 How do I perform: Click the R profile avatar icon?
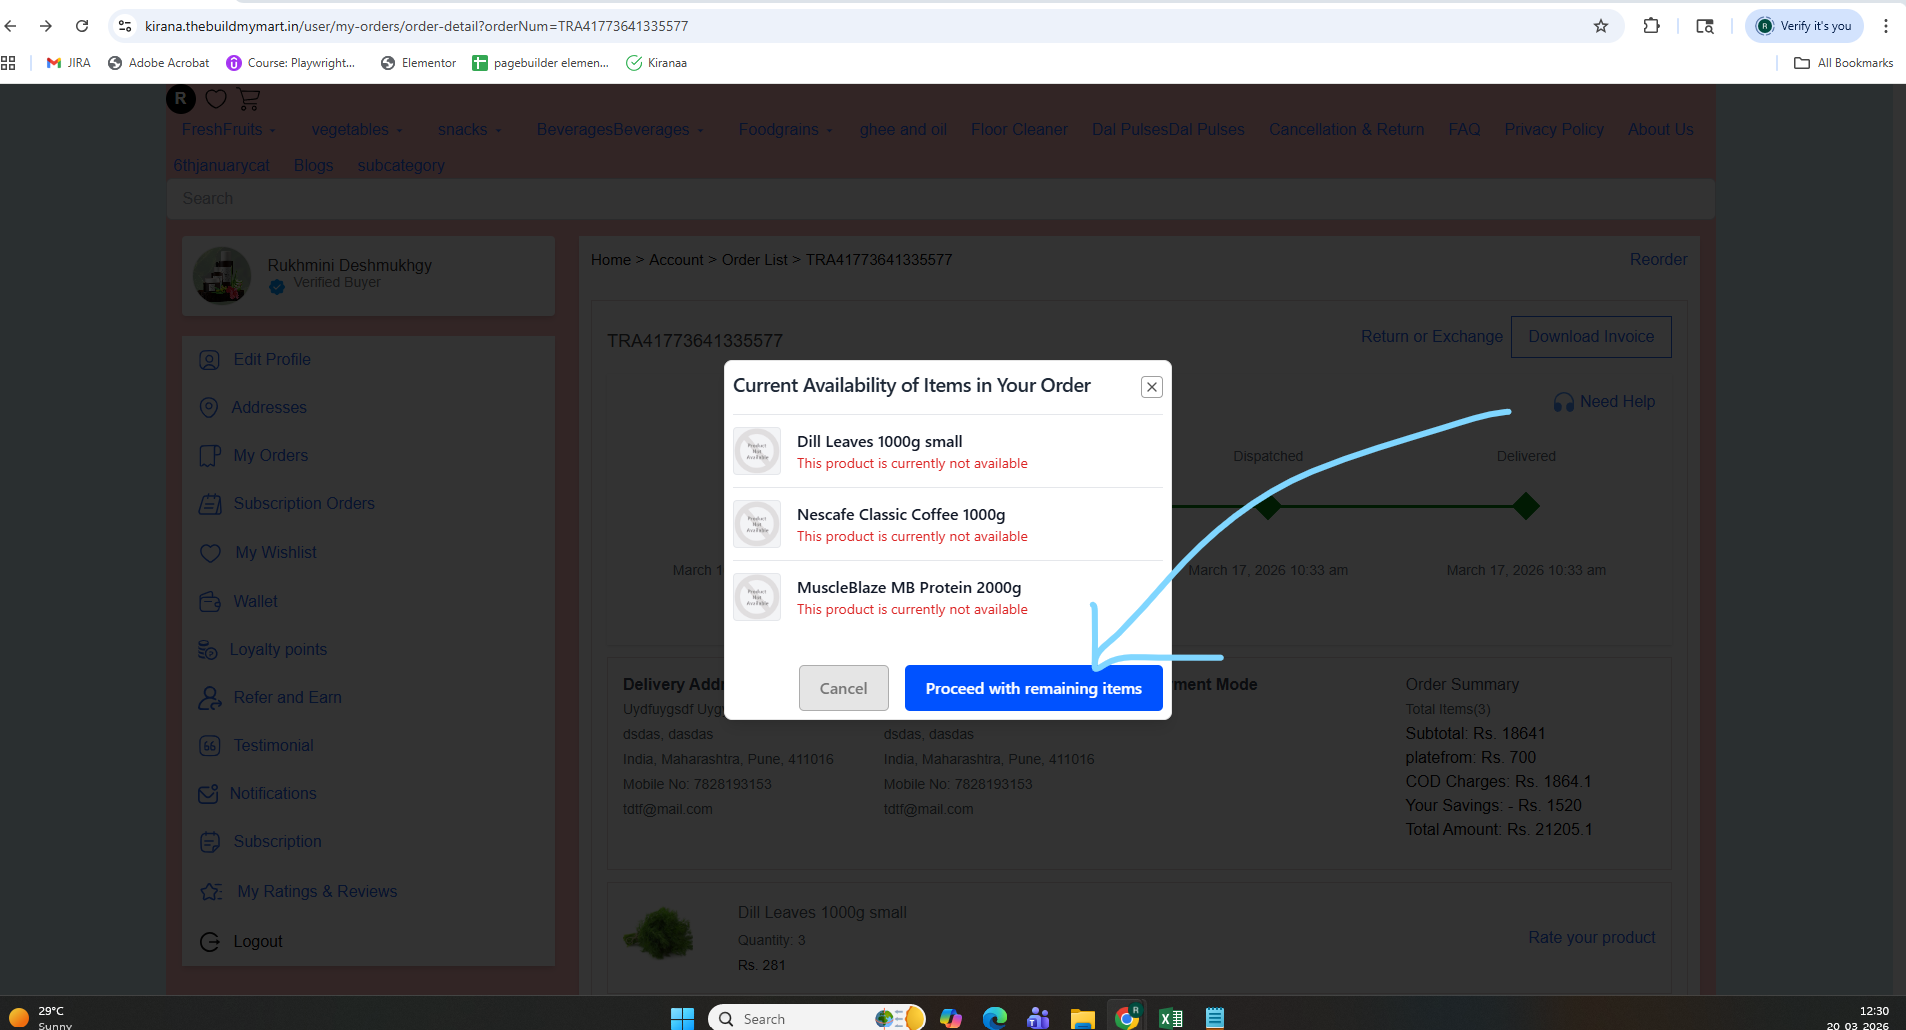(x=181, y=99)
